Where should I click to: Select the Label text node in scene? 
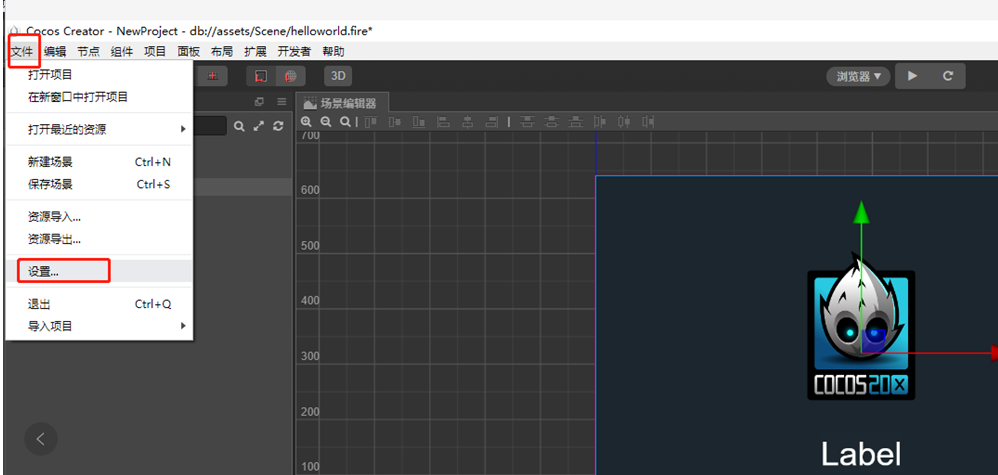coord(861,454)
